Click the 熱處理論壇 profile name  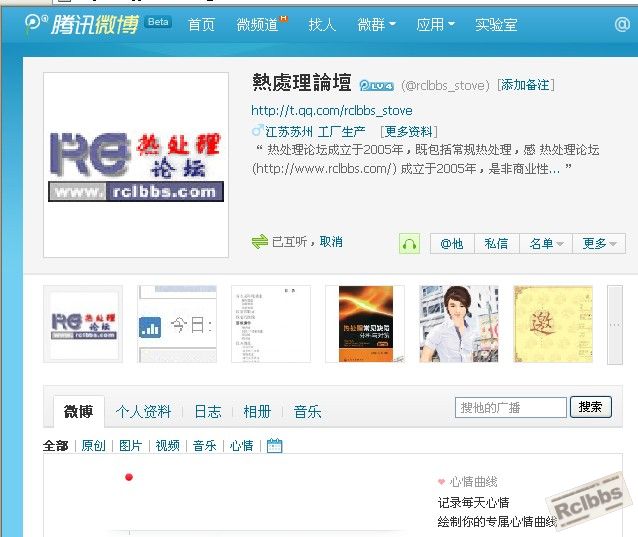pos(302,83)
